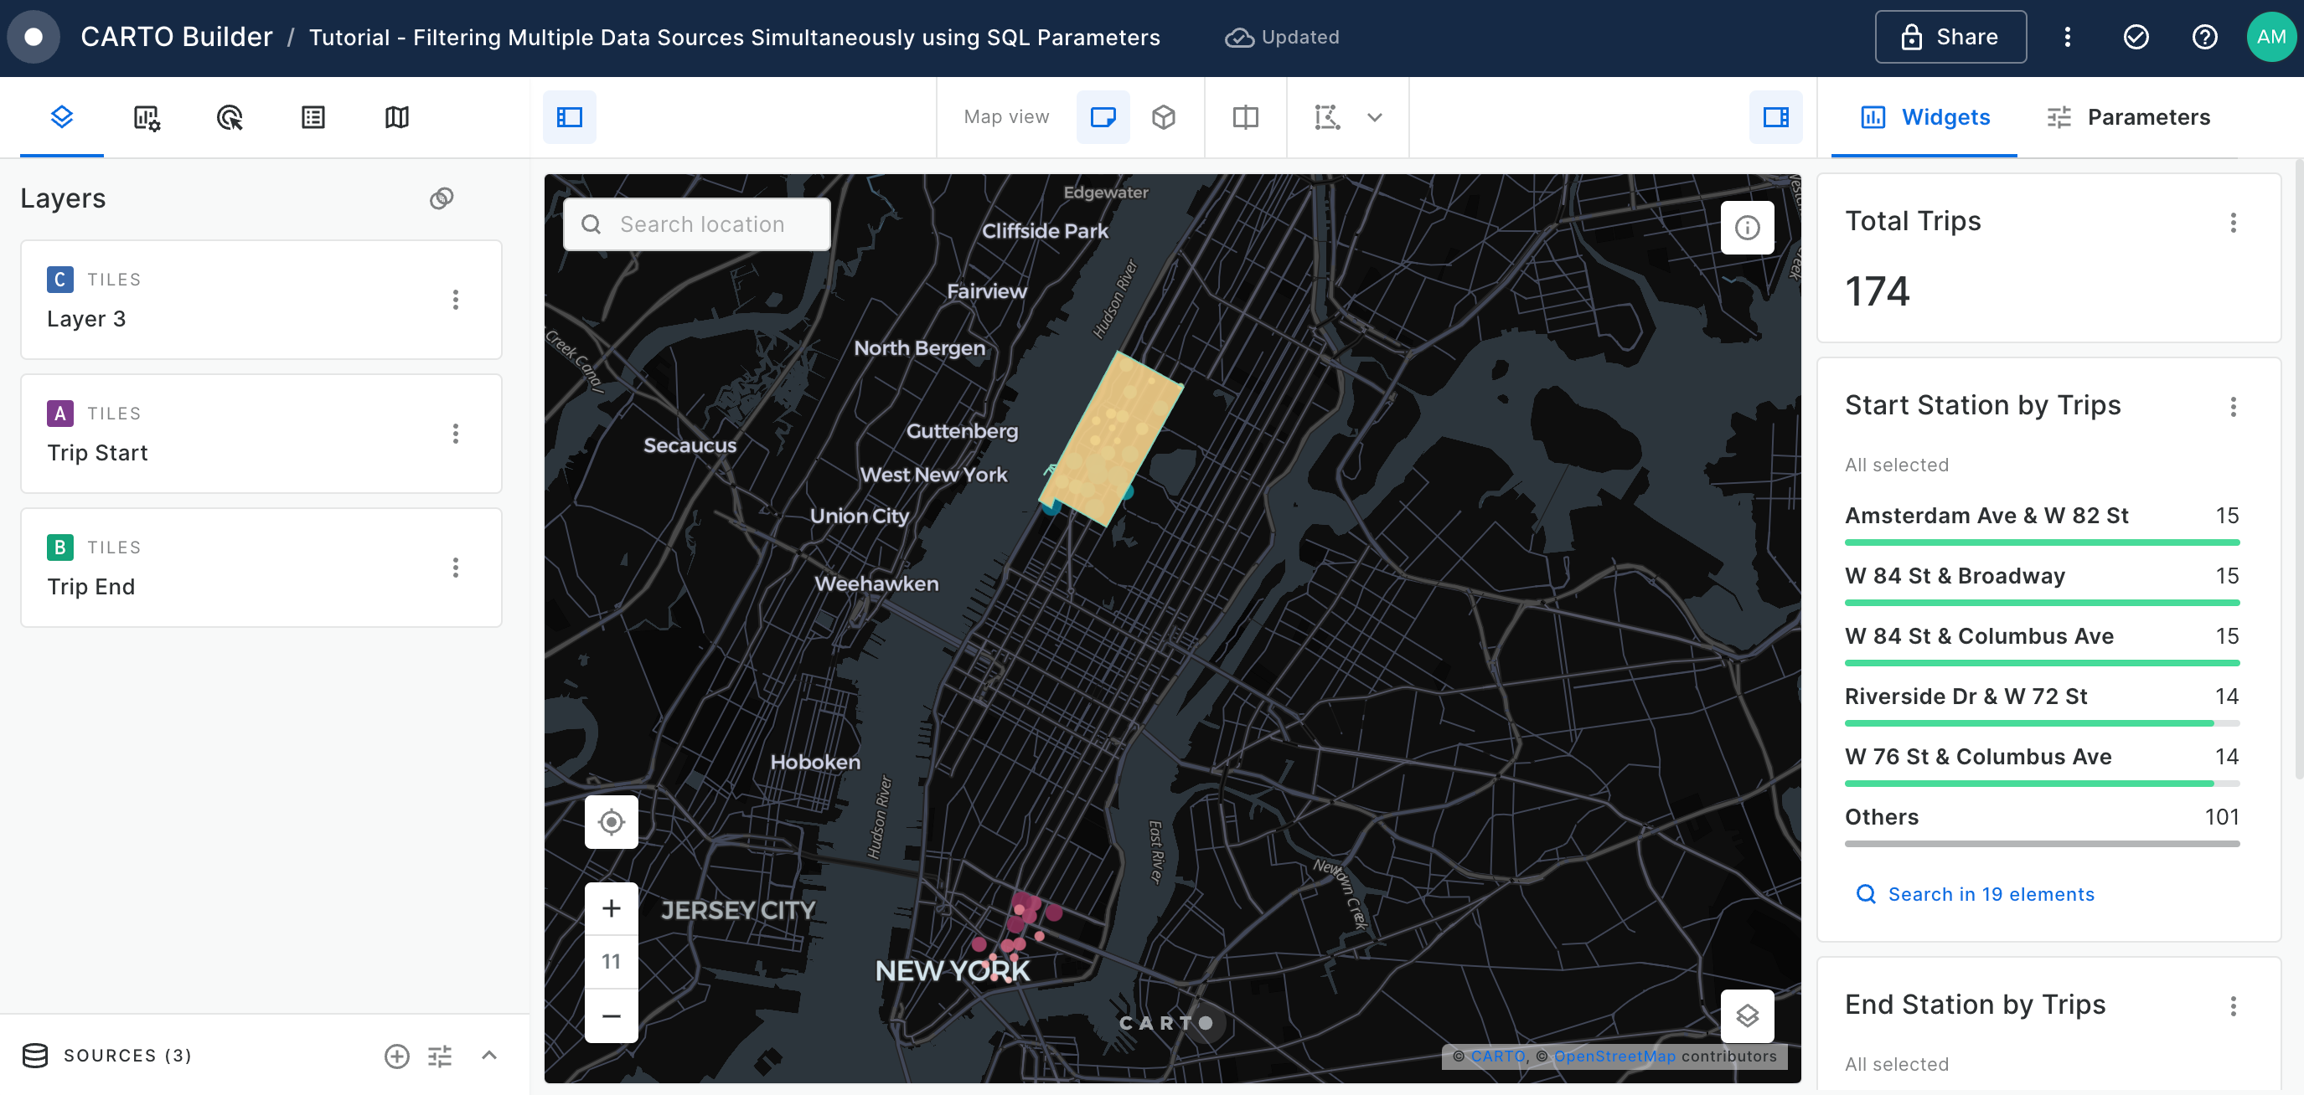Open the map layer selector icon
The height and width of the screenshot is (1095, 2304).
point(1747,1016)
